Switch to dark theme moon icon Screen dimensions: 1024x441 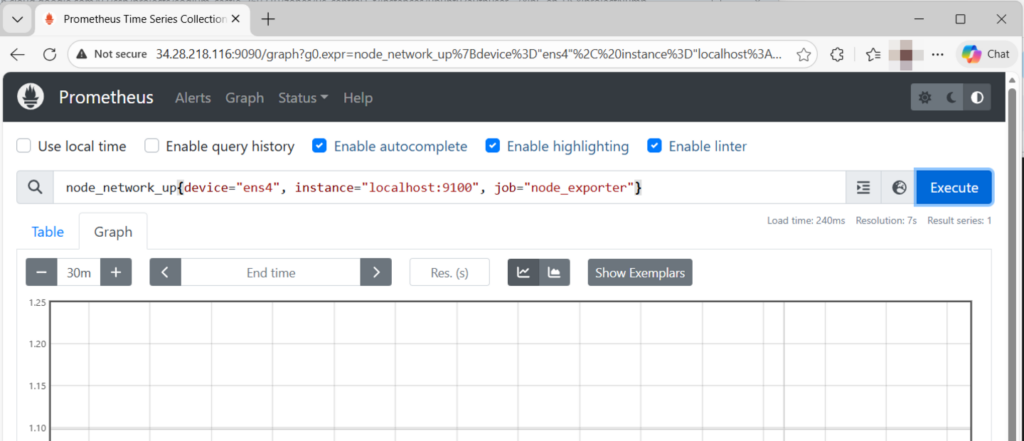pyautogui.click(x=952, y=97)
